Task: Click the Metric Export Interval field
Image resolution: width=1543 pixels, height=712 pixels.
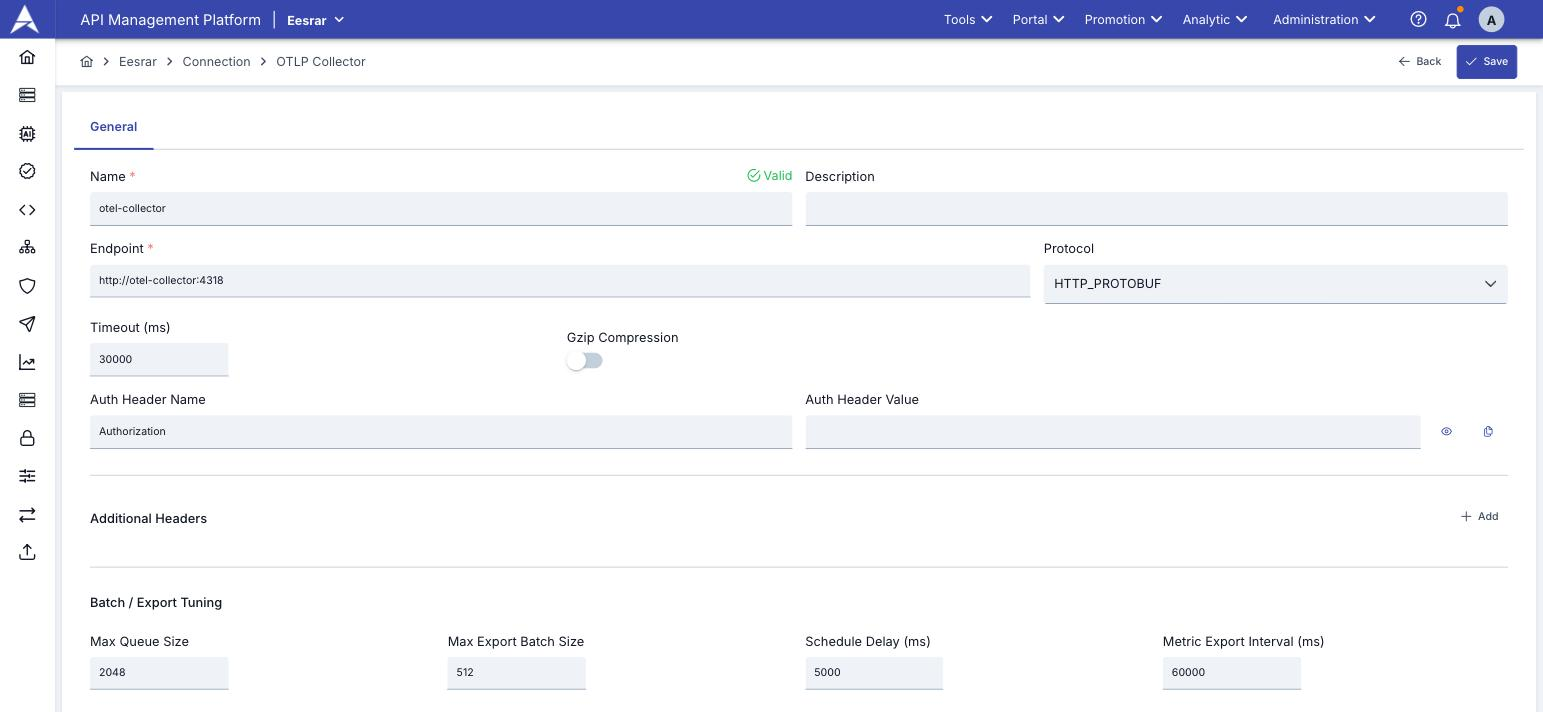Action: 1231,672
